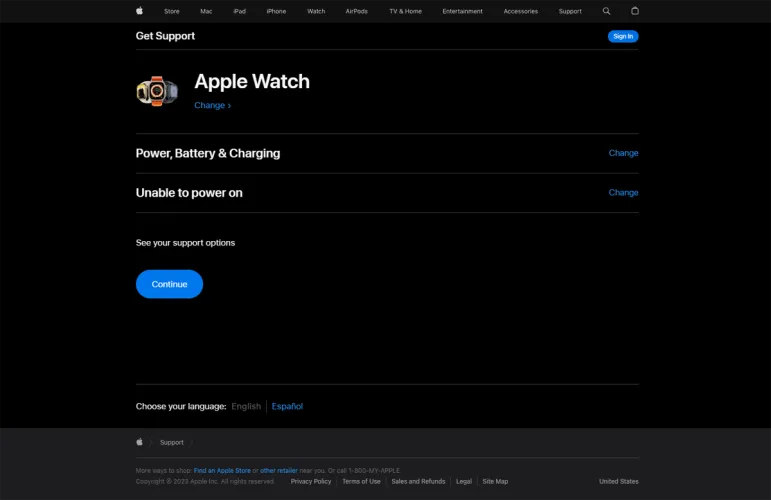
Task: Change the Unable to power on issue
Action: pos(623,192)
